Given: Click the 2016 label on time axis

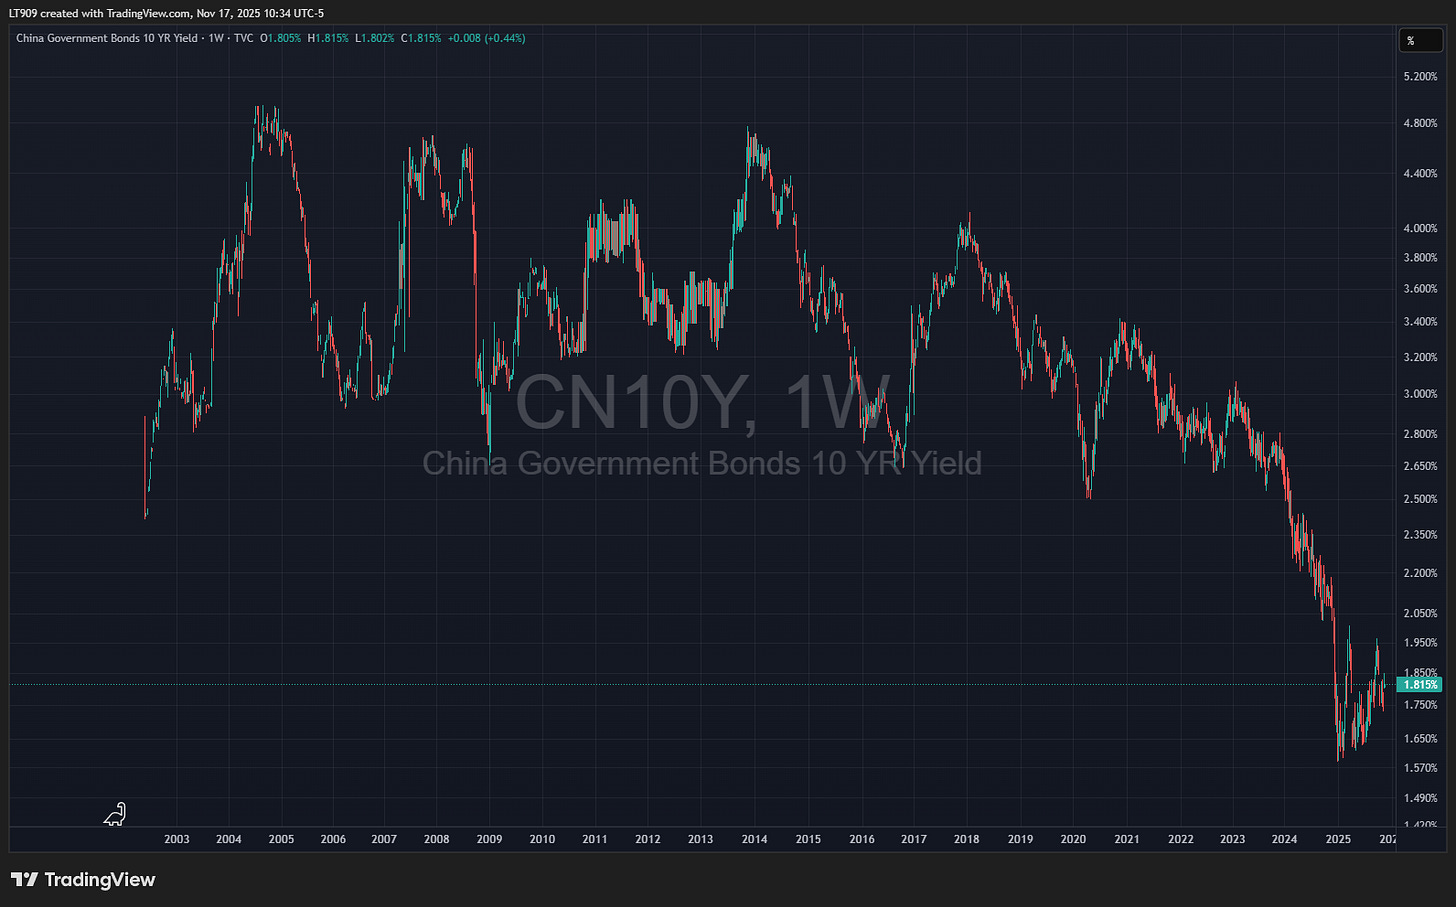Looking at the screenshot, I should pyautogui.click(x=861, y=839).
